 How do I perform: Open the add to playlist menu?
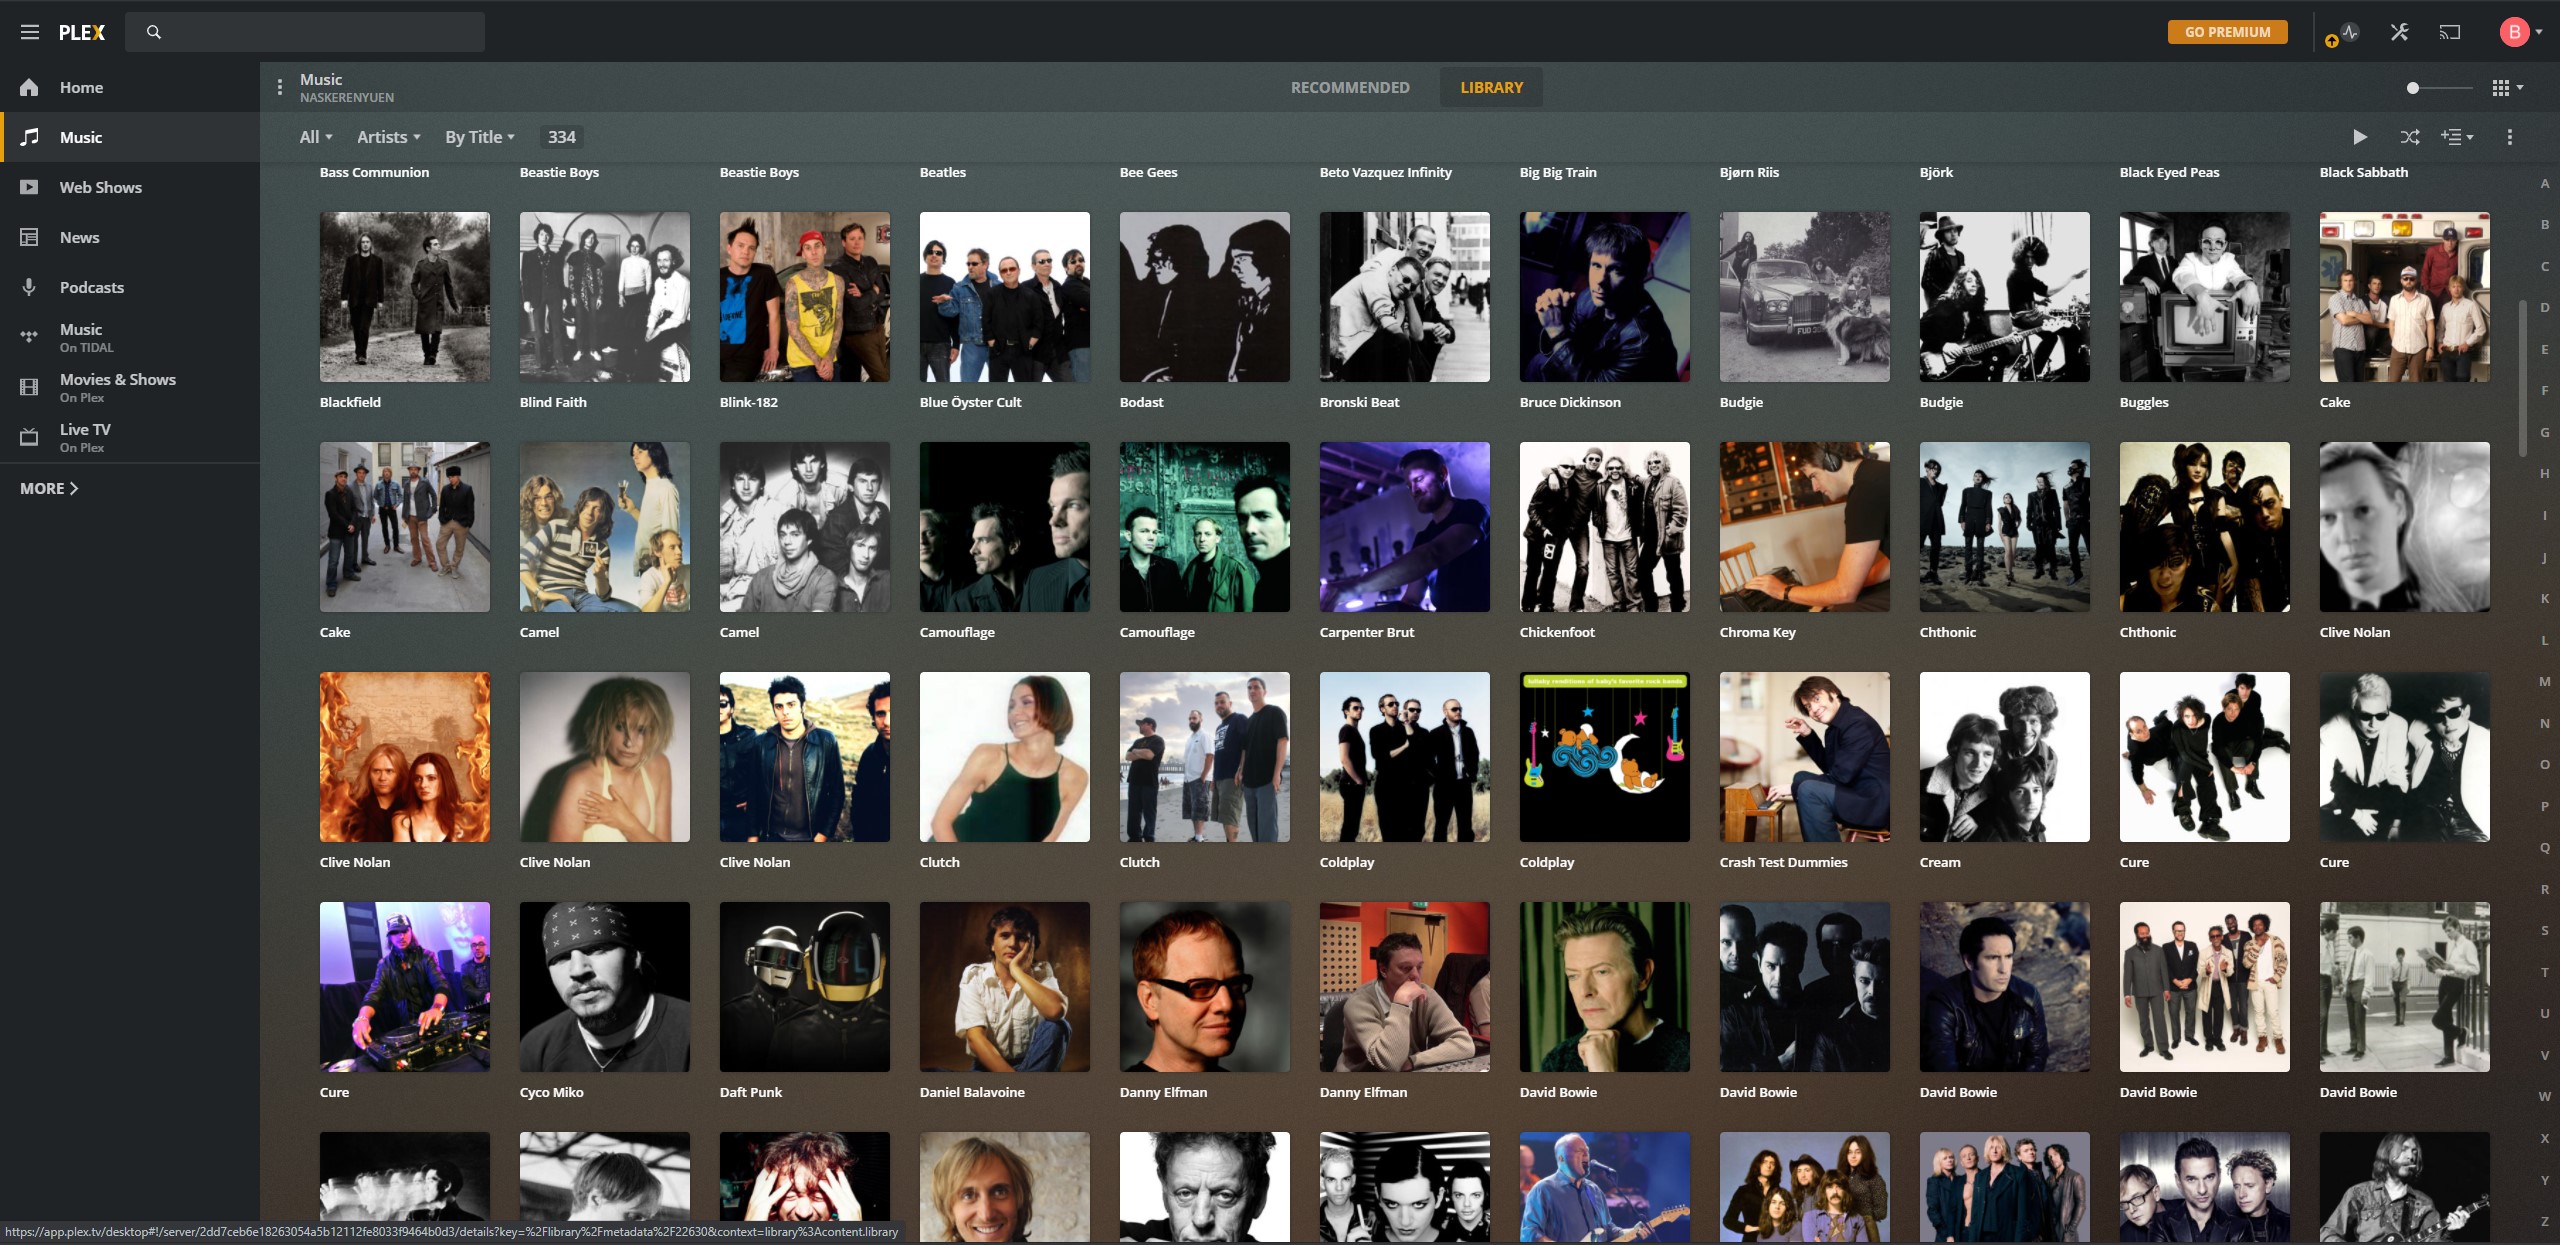(2457, 137)
